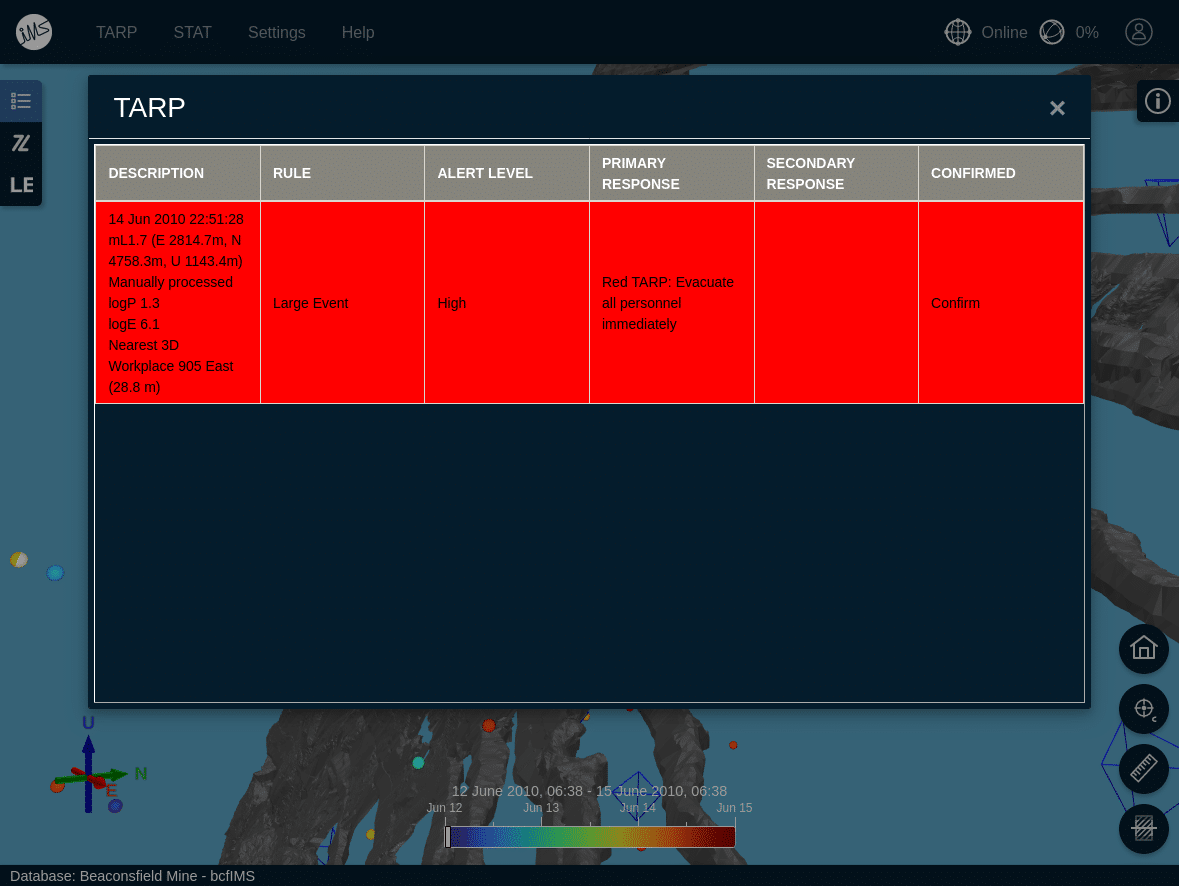Open the Help menu
Screen dimensions: 1179x886
coord(358,33)
